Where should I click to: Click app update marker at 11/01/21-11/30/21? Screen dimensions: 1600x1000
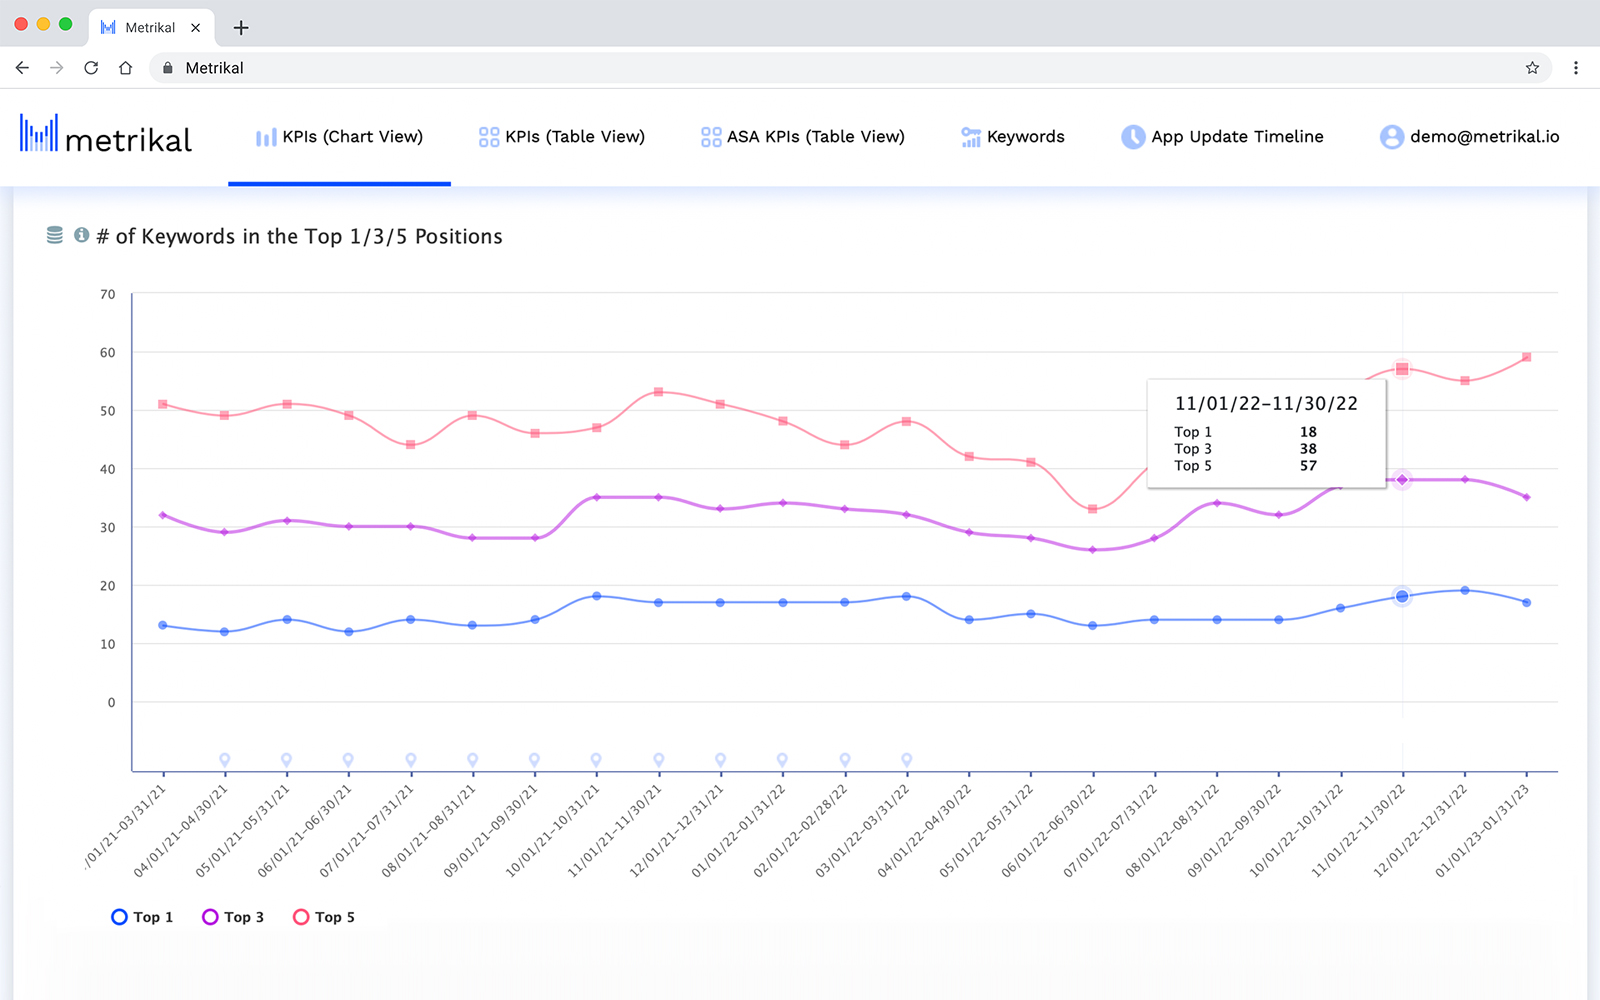click(x=659, y=760)
